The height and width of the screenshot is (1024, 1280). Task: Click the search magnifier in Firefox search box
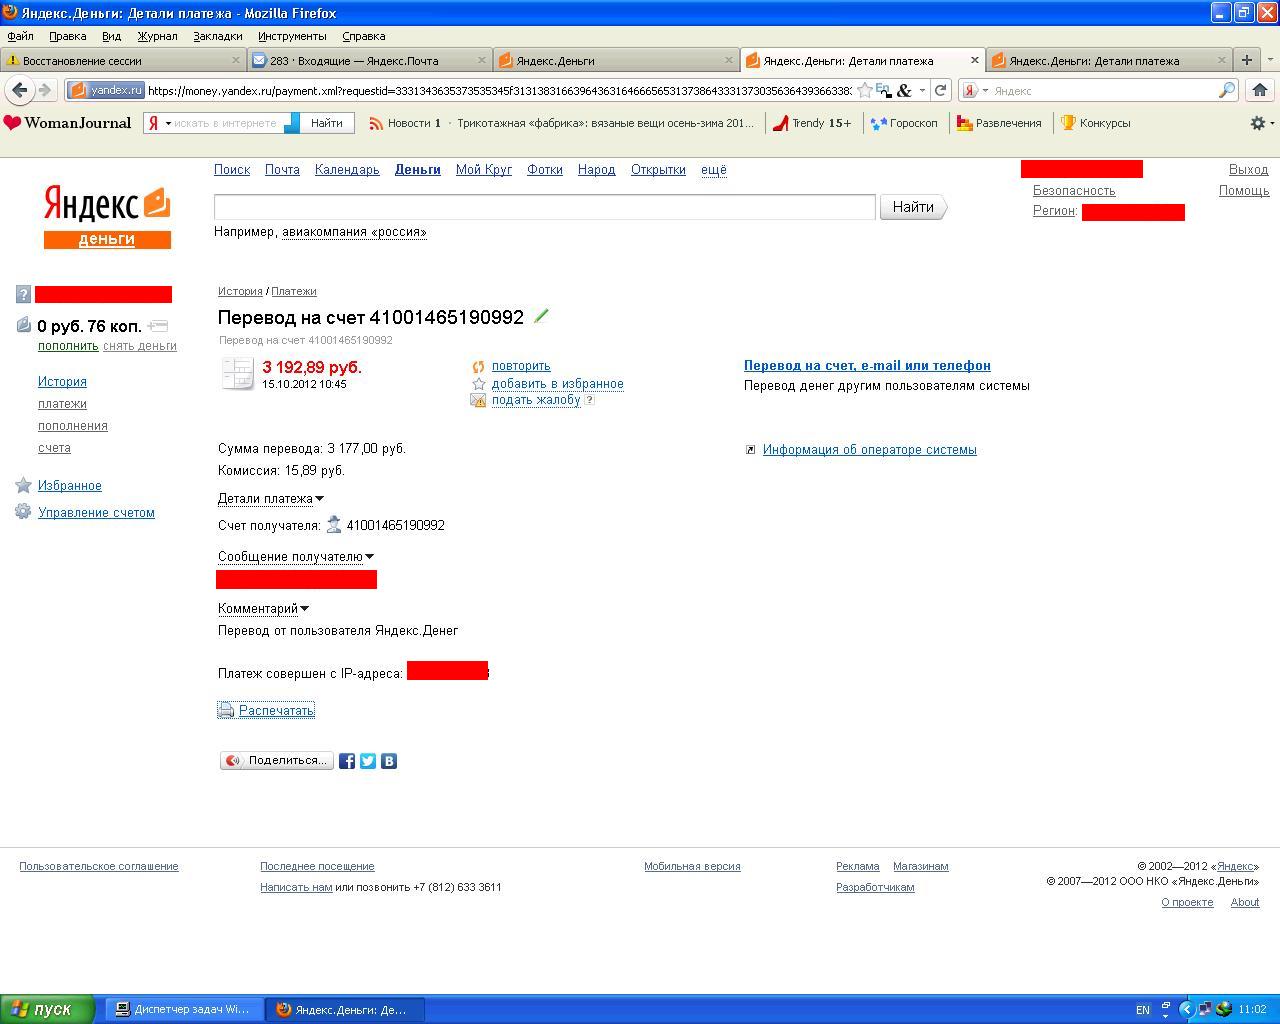[1226, 90]
